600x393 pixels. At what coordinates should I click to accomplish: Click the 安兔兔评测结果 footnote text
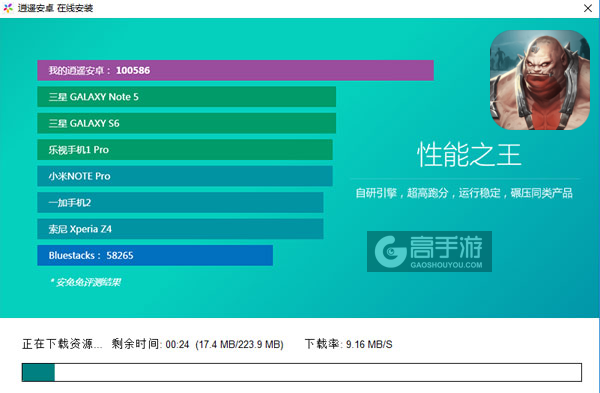coord(86,282)
